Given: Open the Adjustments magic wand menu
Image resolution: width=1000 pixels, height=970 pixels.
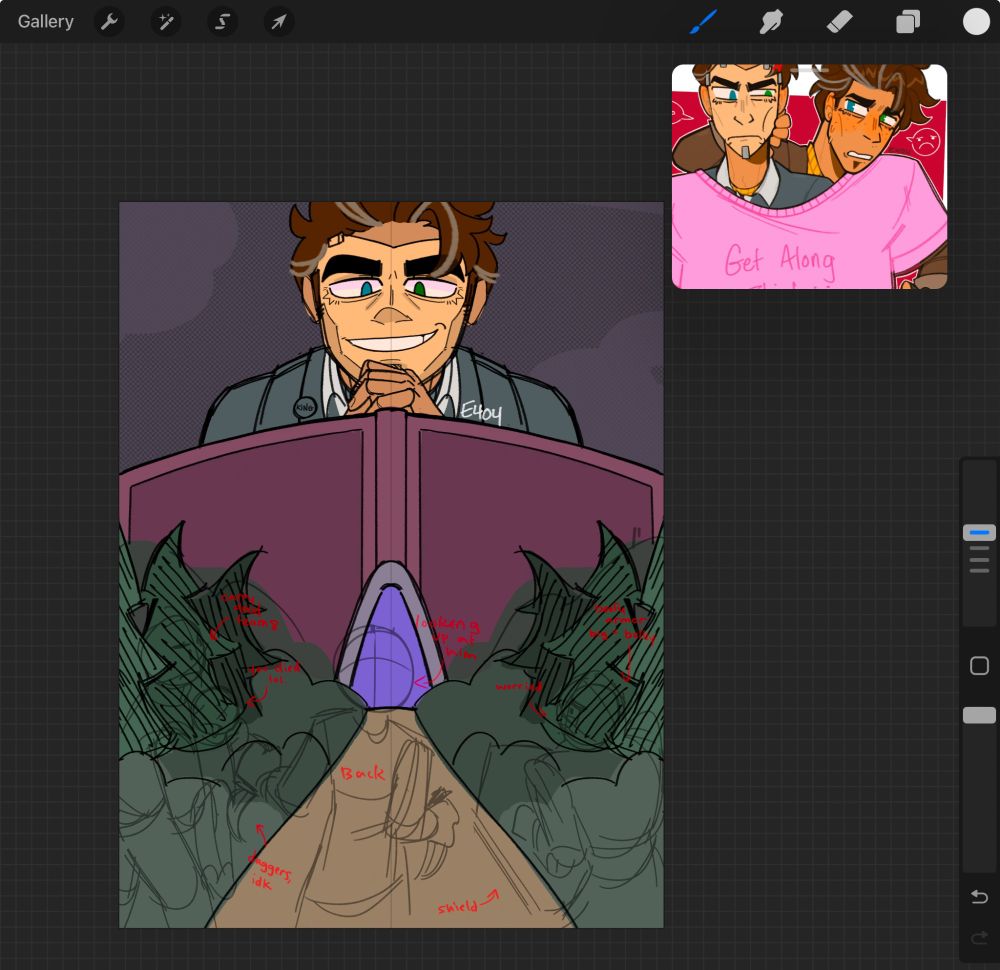Looking at the screenshot, I should pos(166,22).
